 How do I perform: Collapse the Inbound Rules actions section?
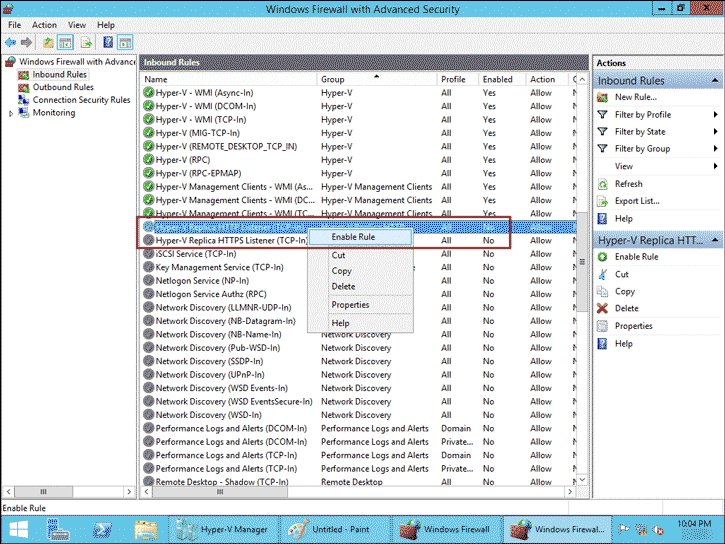[x=715, y=80]
